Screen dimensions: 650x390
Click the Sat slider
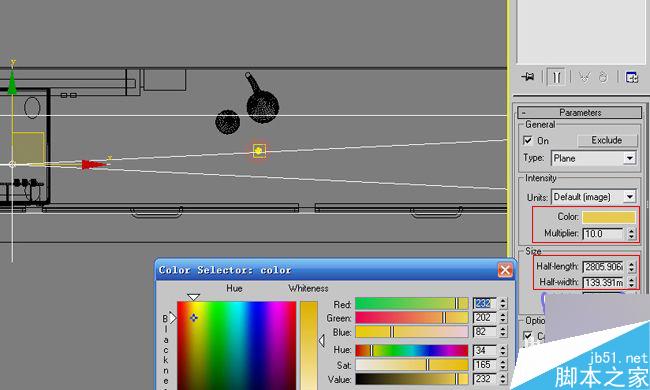(x=412, y=365)
